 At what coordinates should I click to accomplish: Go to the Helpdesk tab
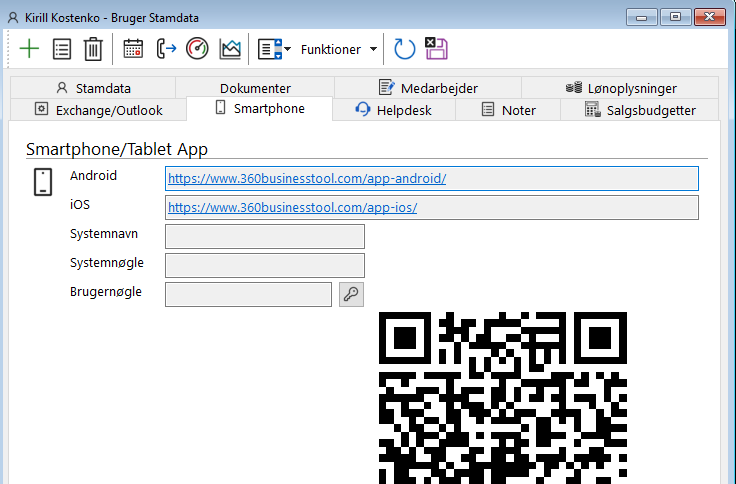(x=394, y=110)
